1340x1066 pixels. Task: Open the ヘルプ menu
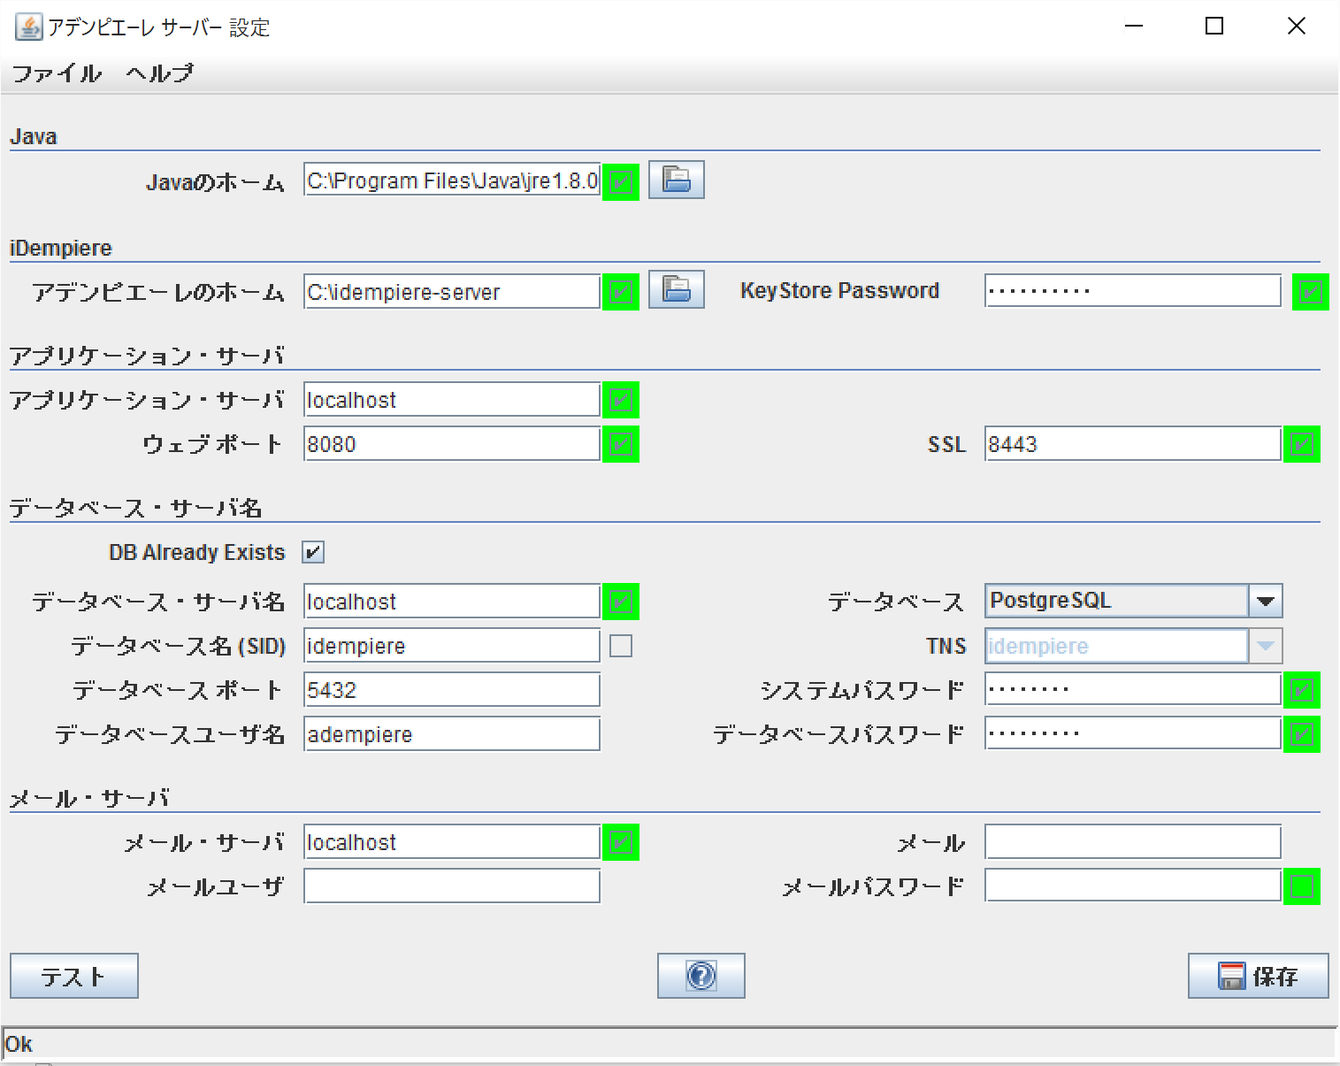[x=158, y=73]
